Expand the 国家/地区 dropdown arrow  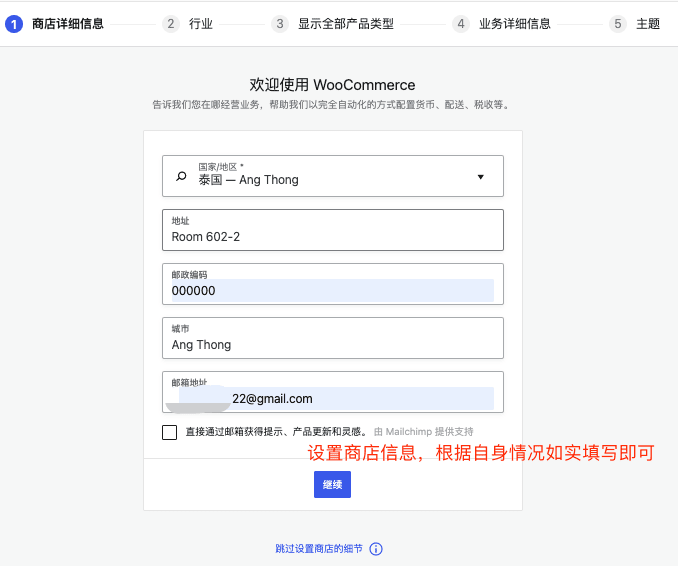[480, 177]
